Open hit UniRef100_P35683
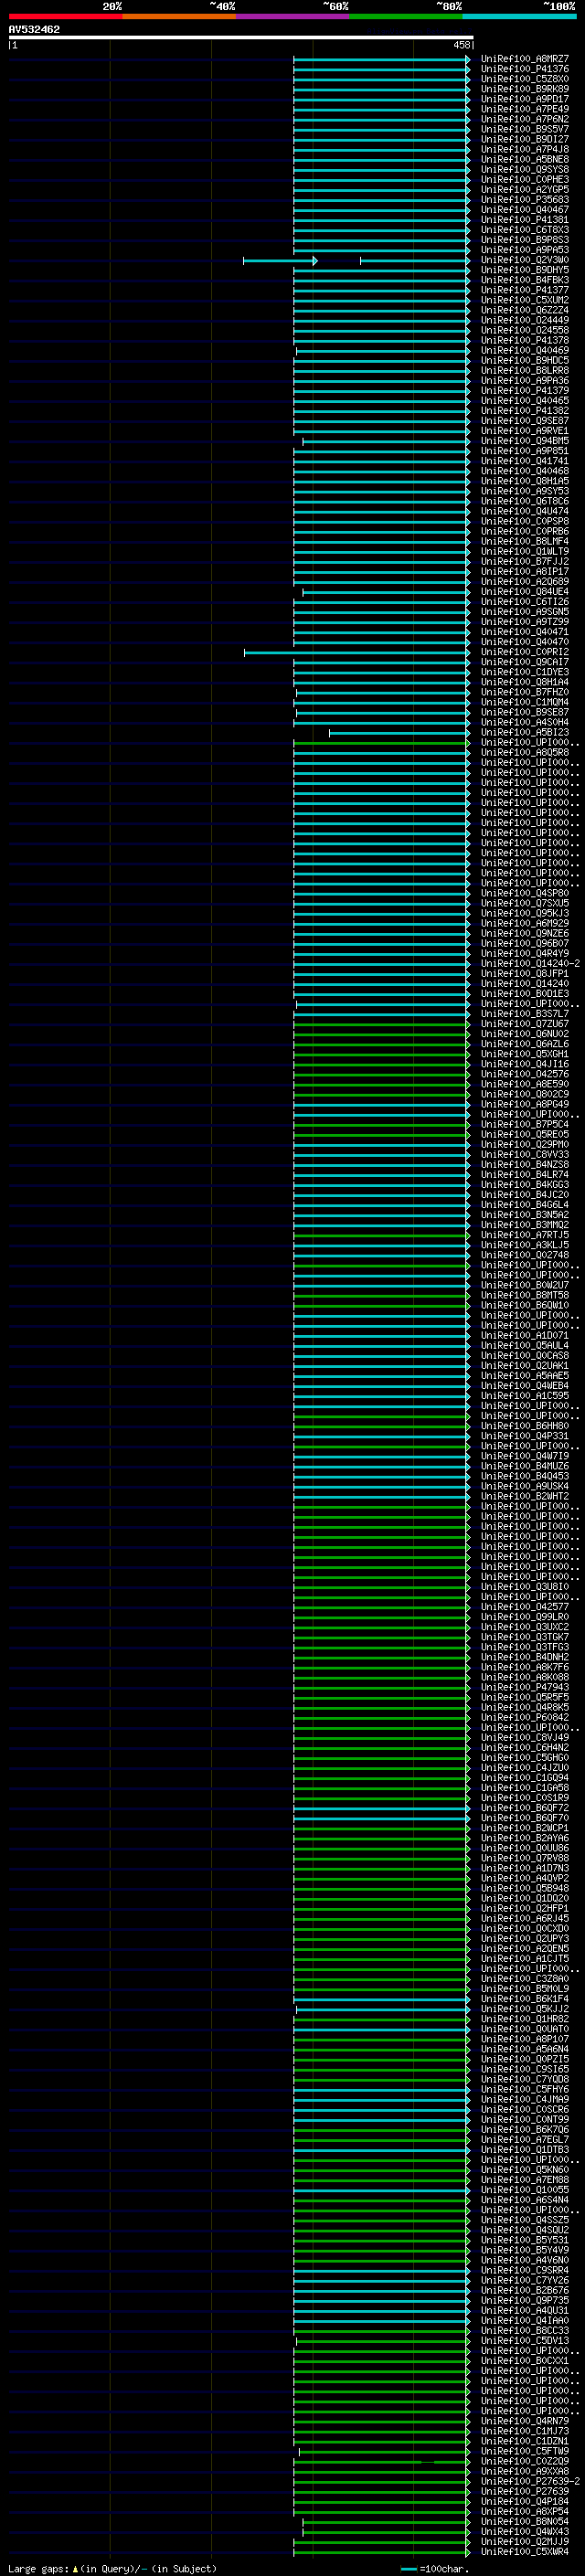 (x=524, y=200)
